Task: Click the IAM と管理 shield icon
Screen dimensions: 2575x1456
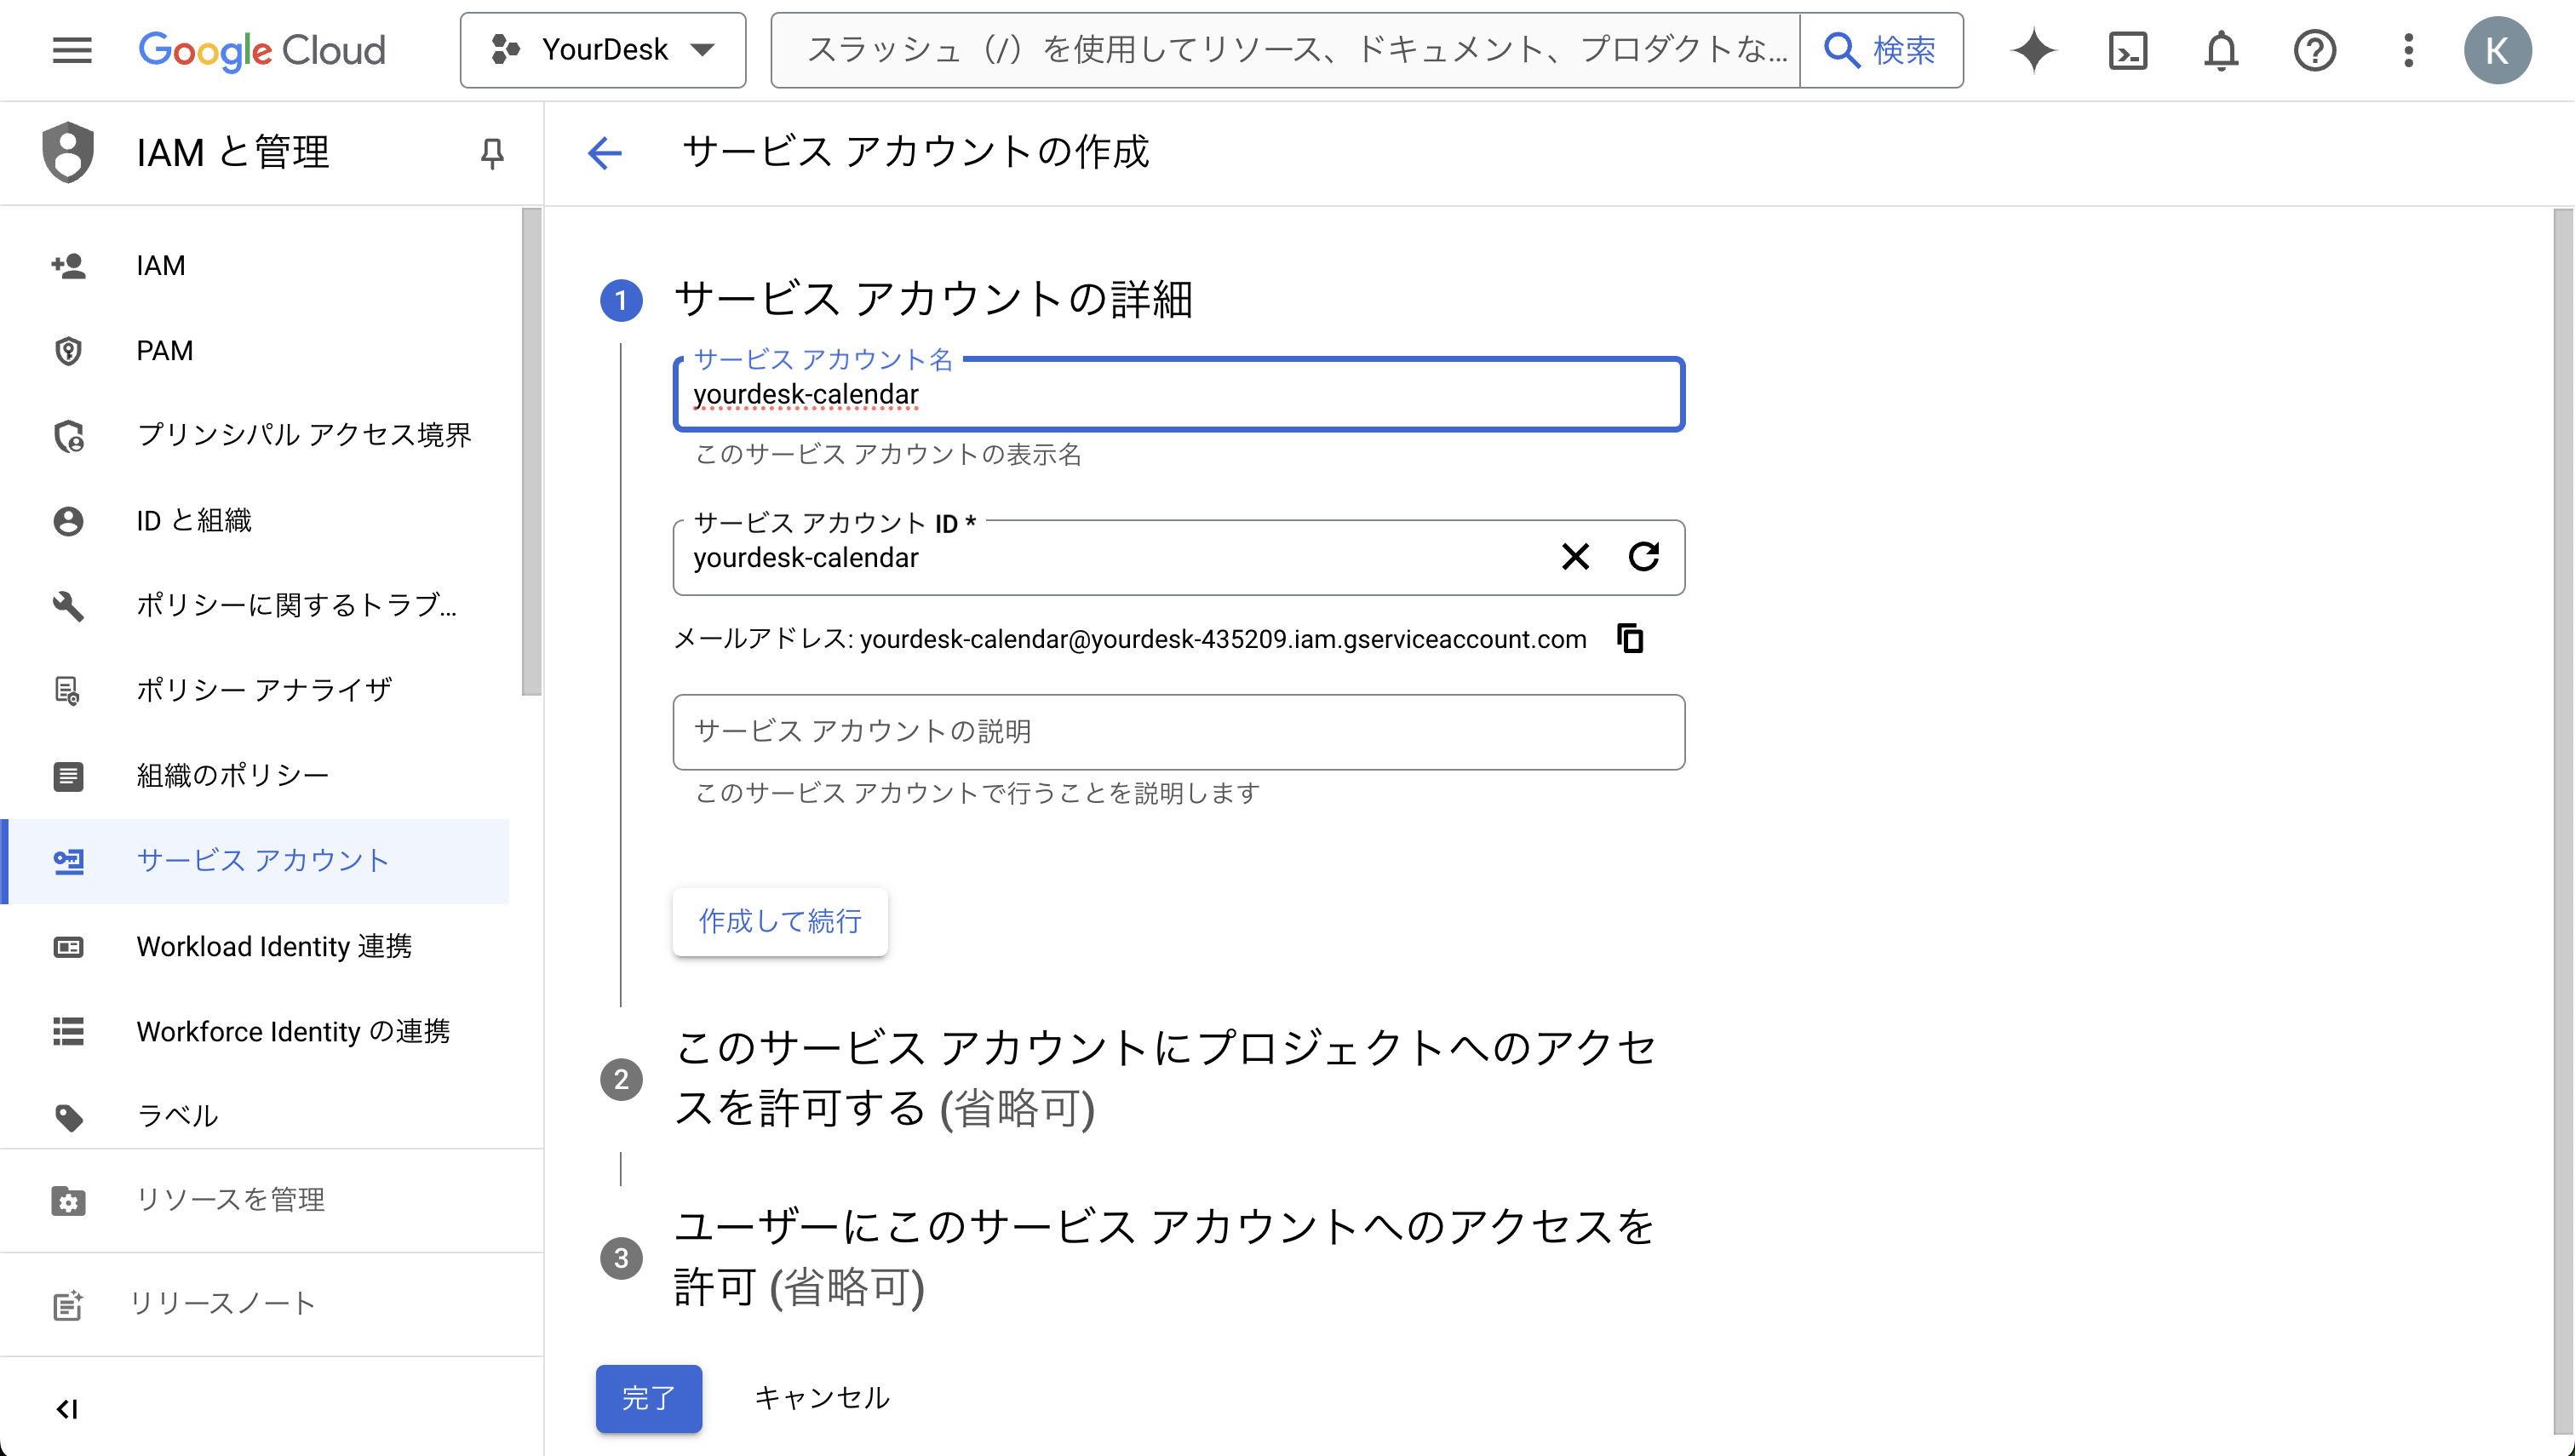Action: tap(68, 152)
